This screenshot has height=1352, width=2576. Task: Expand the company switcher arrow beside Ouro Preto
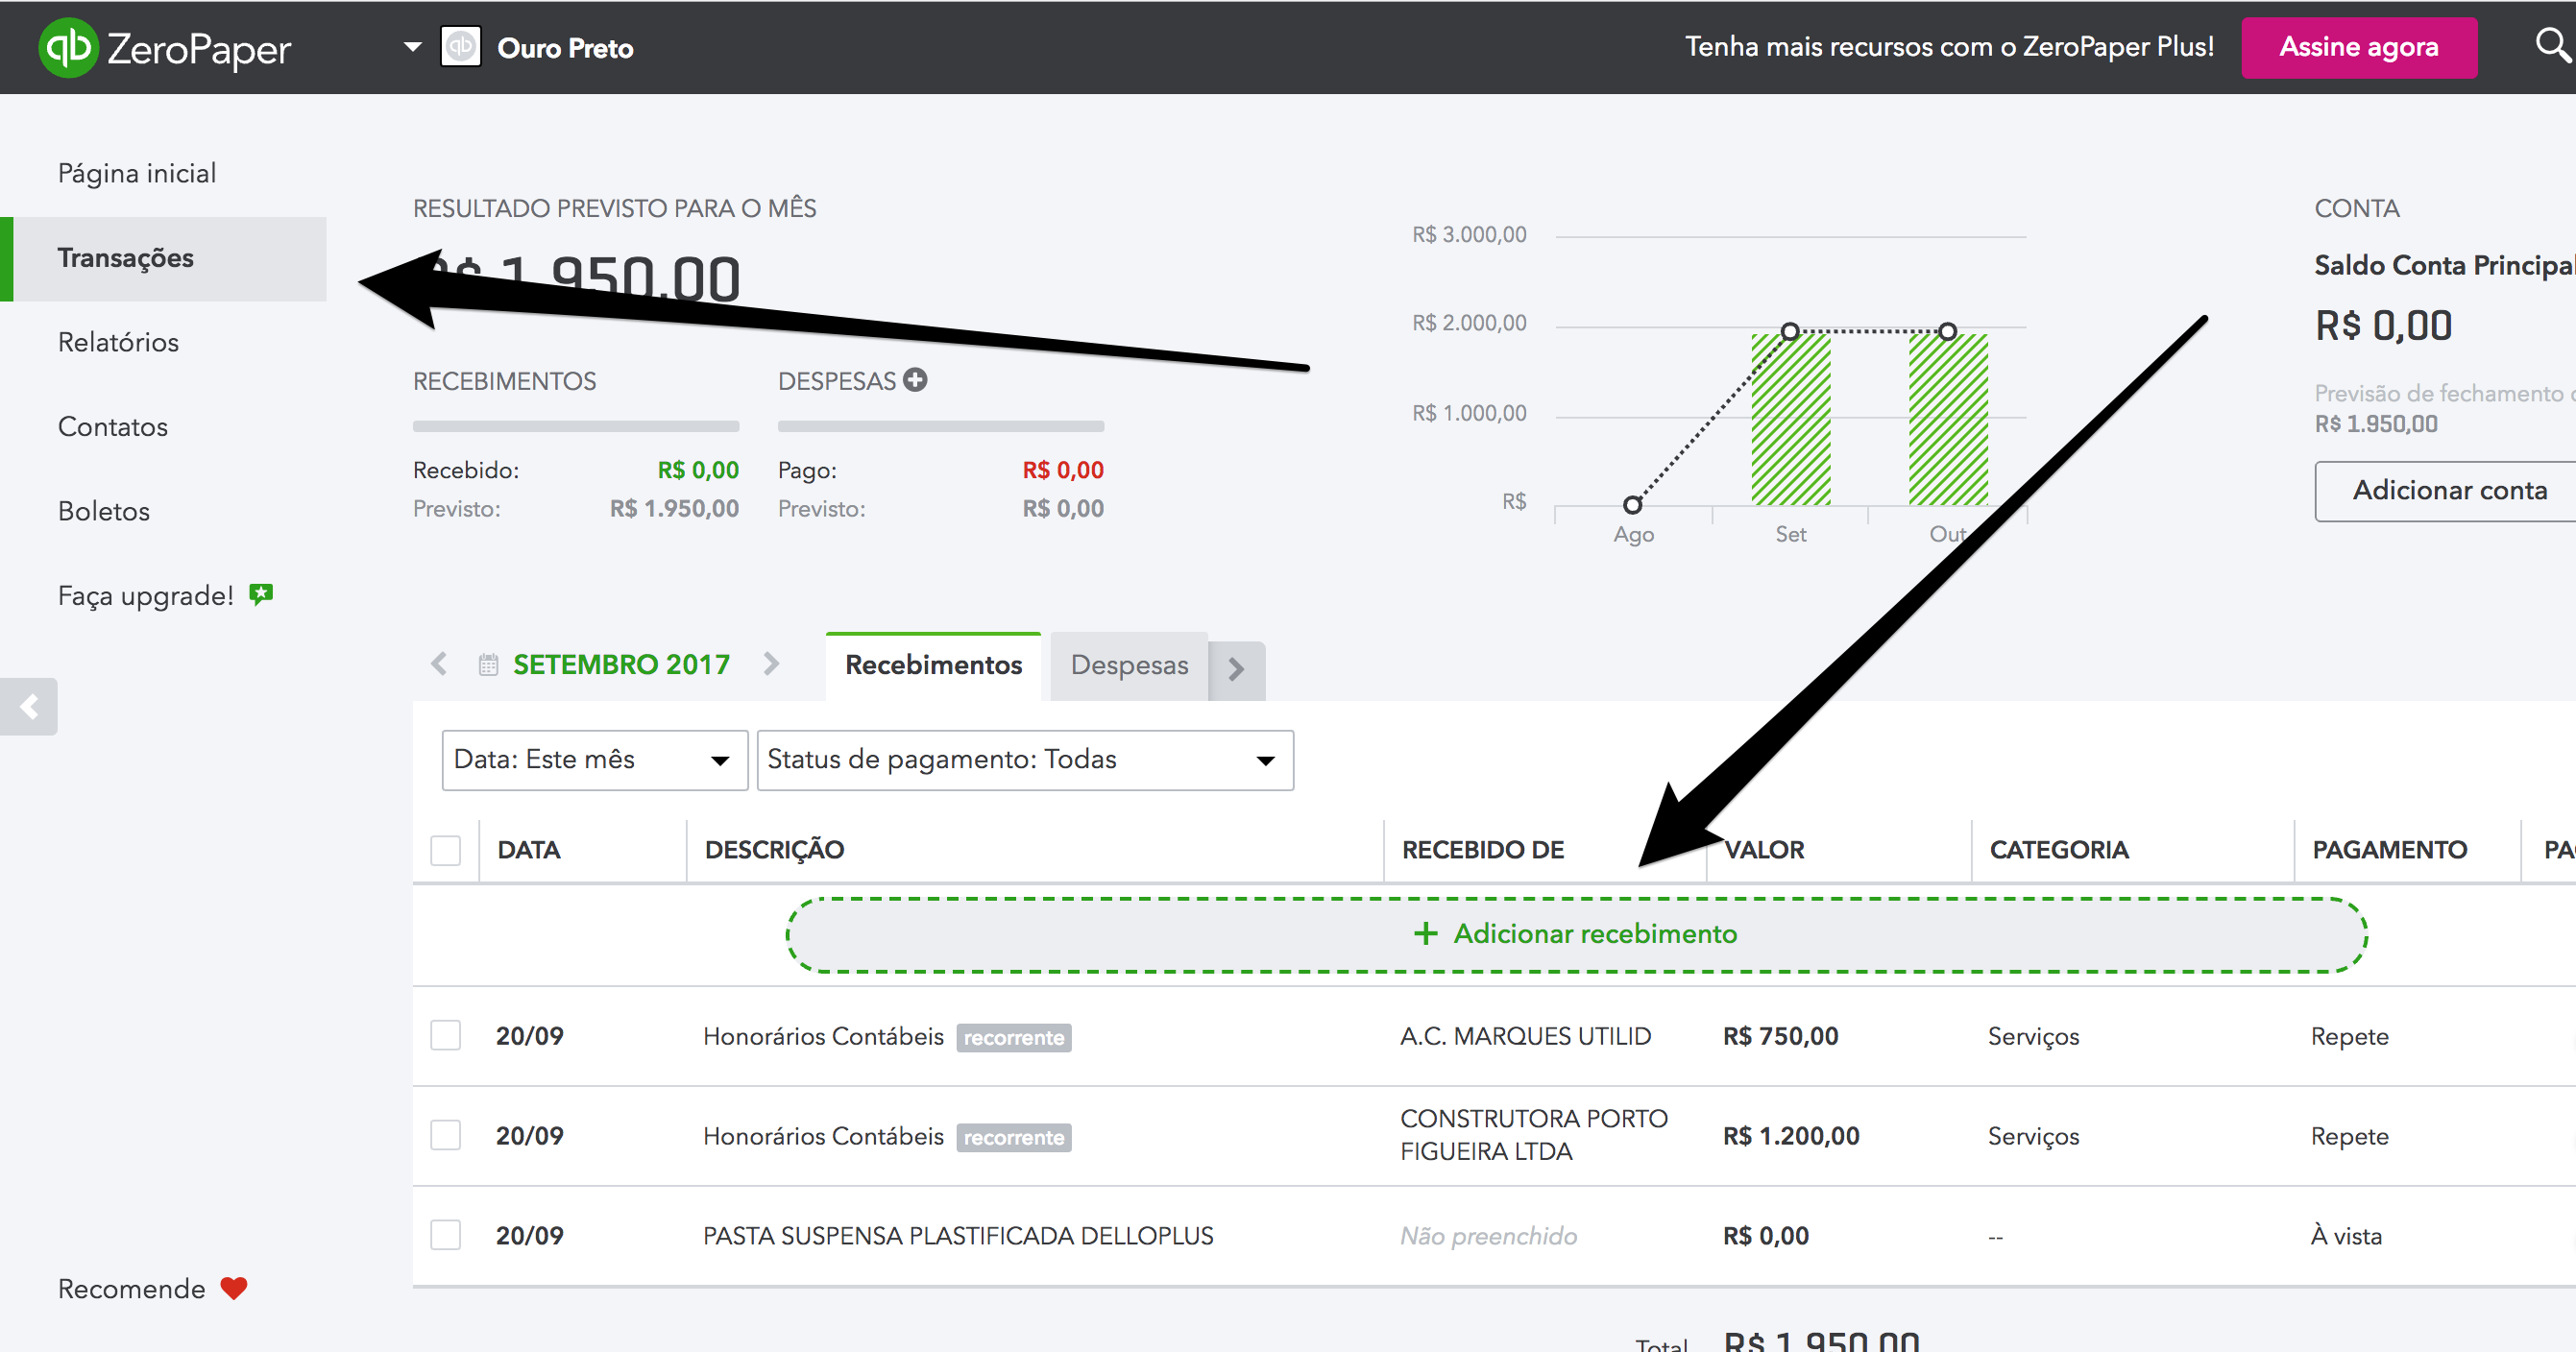412,47
